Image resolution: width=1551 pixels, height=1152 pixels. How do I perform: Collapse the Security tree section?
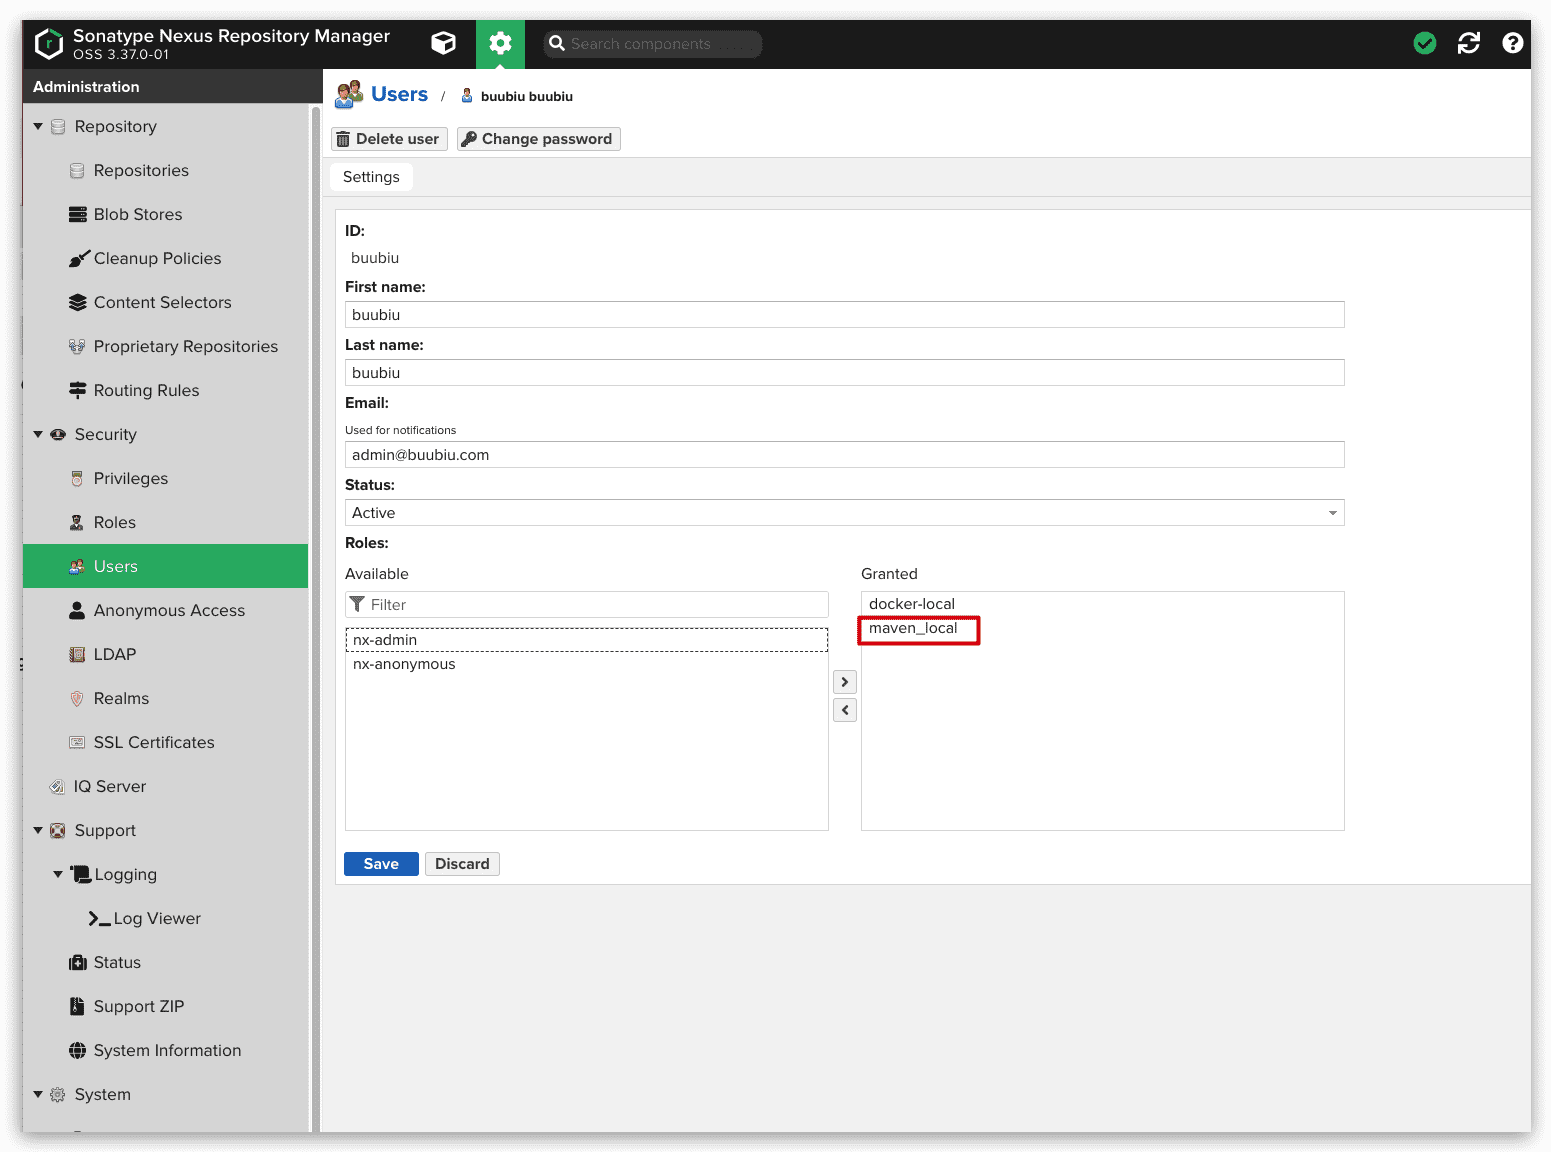pyautogui.click(x=38, y=435)
